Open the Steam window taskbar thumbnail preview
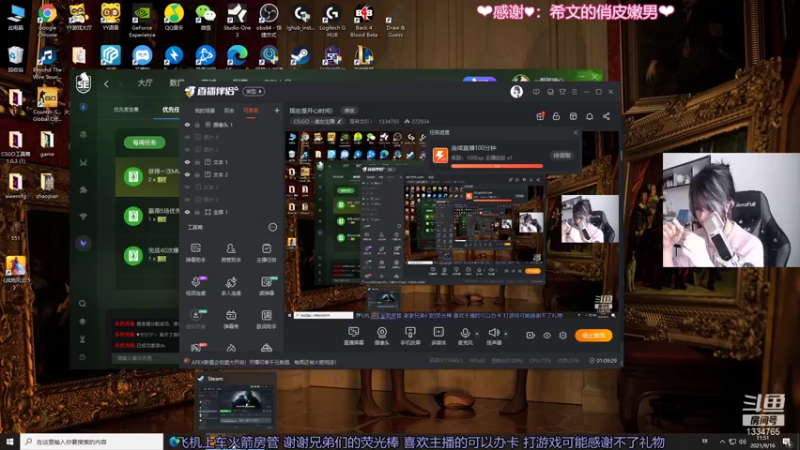Image resolution: width=800 pixels, height=450 pixels. (x=236, y=402)
